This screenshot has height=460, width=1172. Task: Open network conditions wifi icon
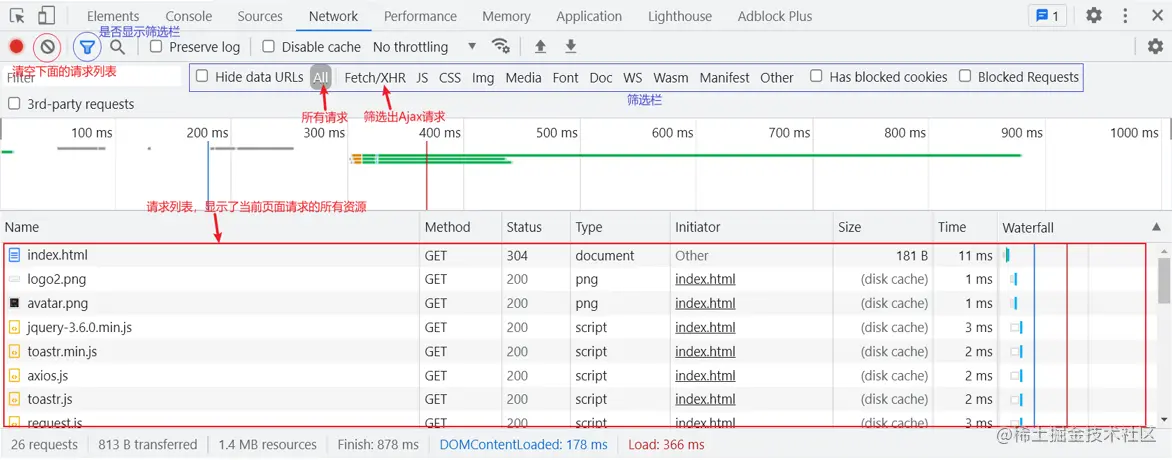click(x=501, y=47)
